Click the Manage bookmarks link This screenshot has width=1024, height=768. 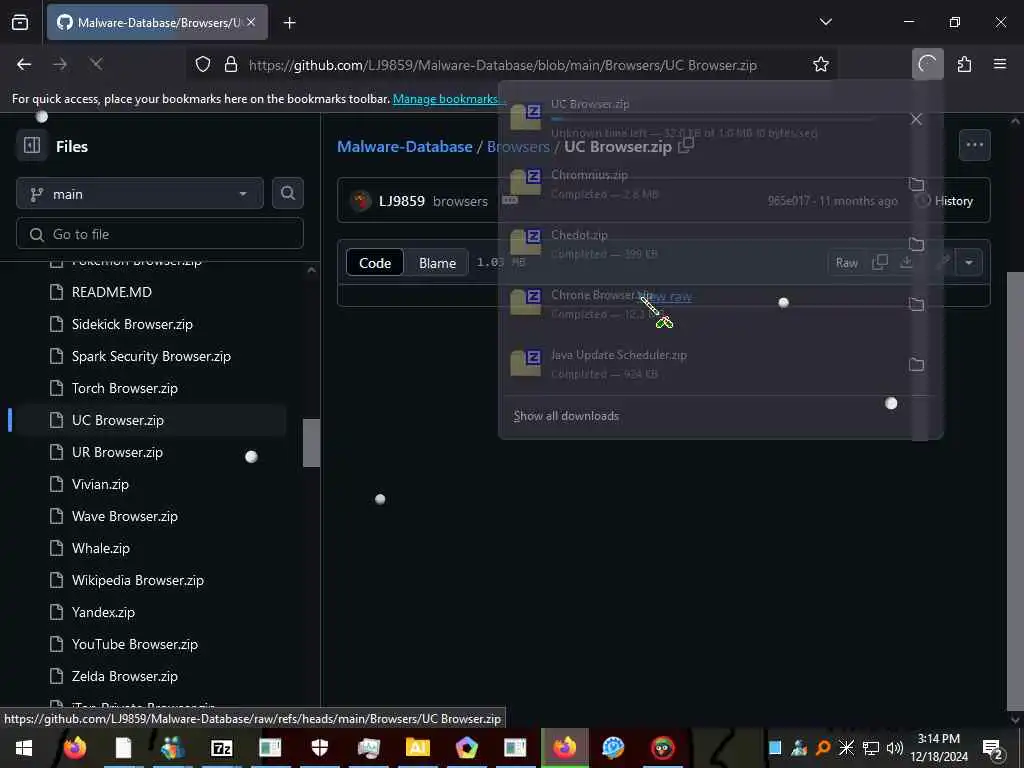point(446,99)
